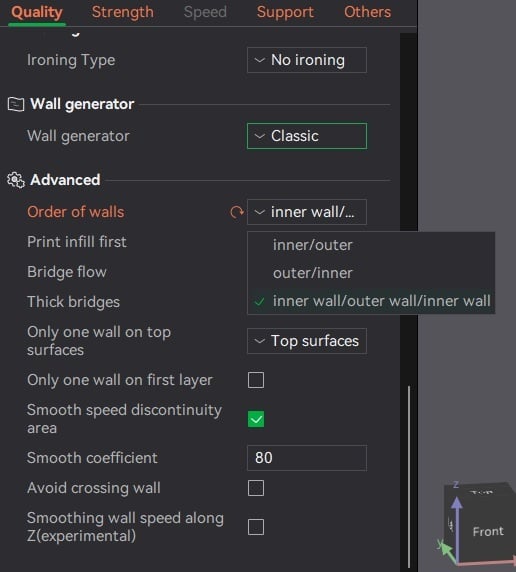The width and height of the screenshot is (516, 572).
Task: Enable Avoid crossing wall checkbox
Action: click(x=256, y=488)
